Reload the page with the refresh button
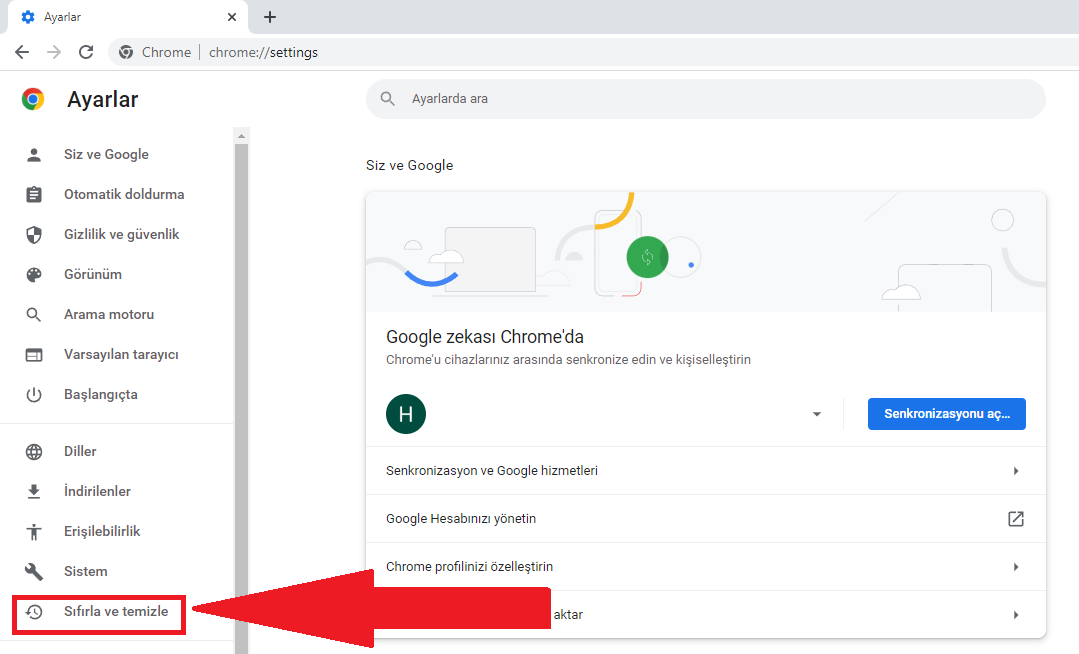The image size is (1079, 654). 86,52
